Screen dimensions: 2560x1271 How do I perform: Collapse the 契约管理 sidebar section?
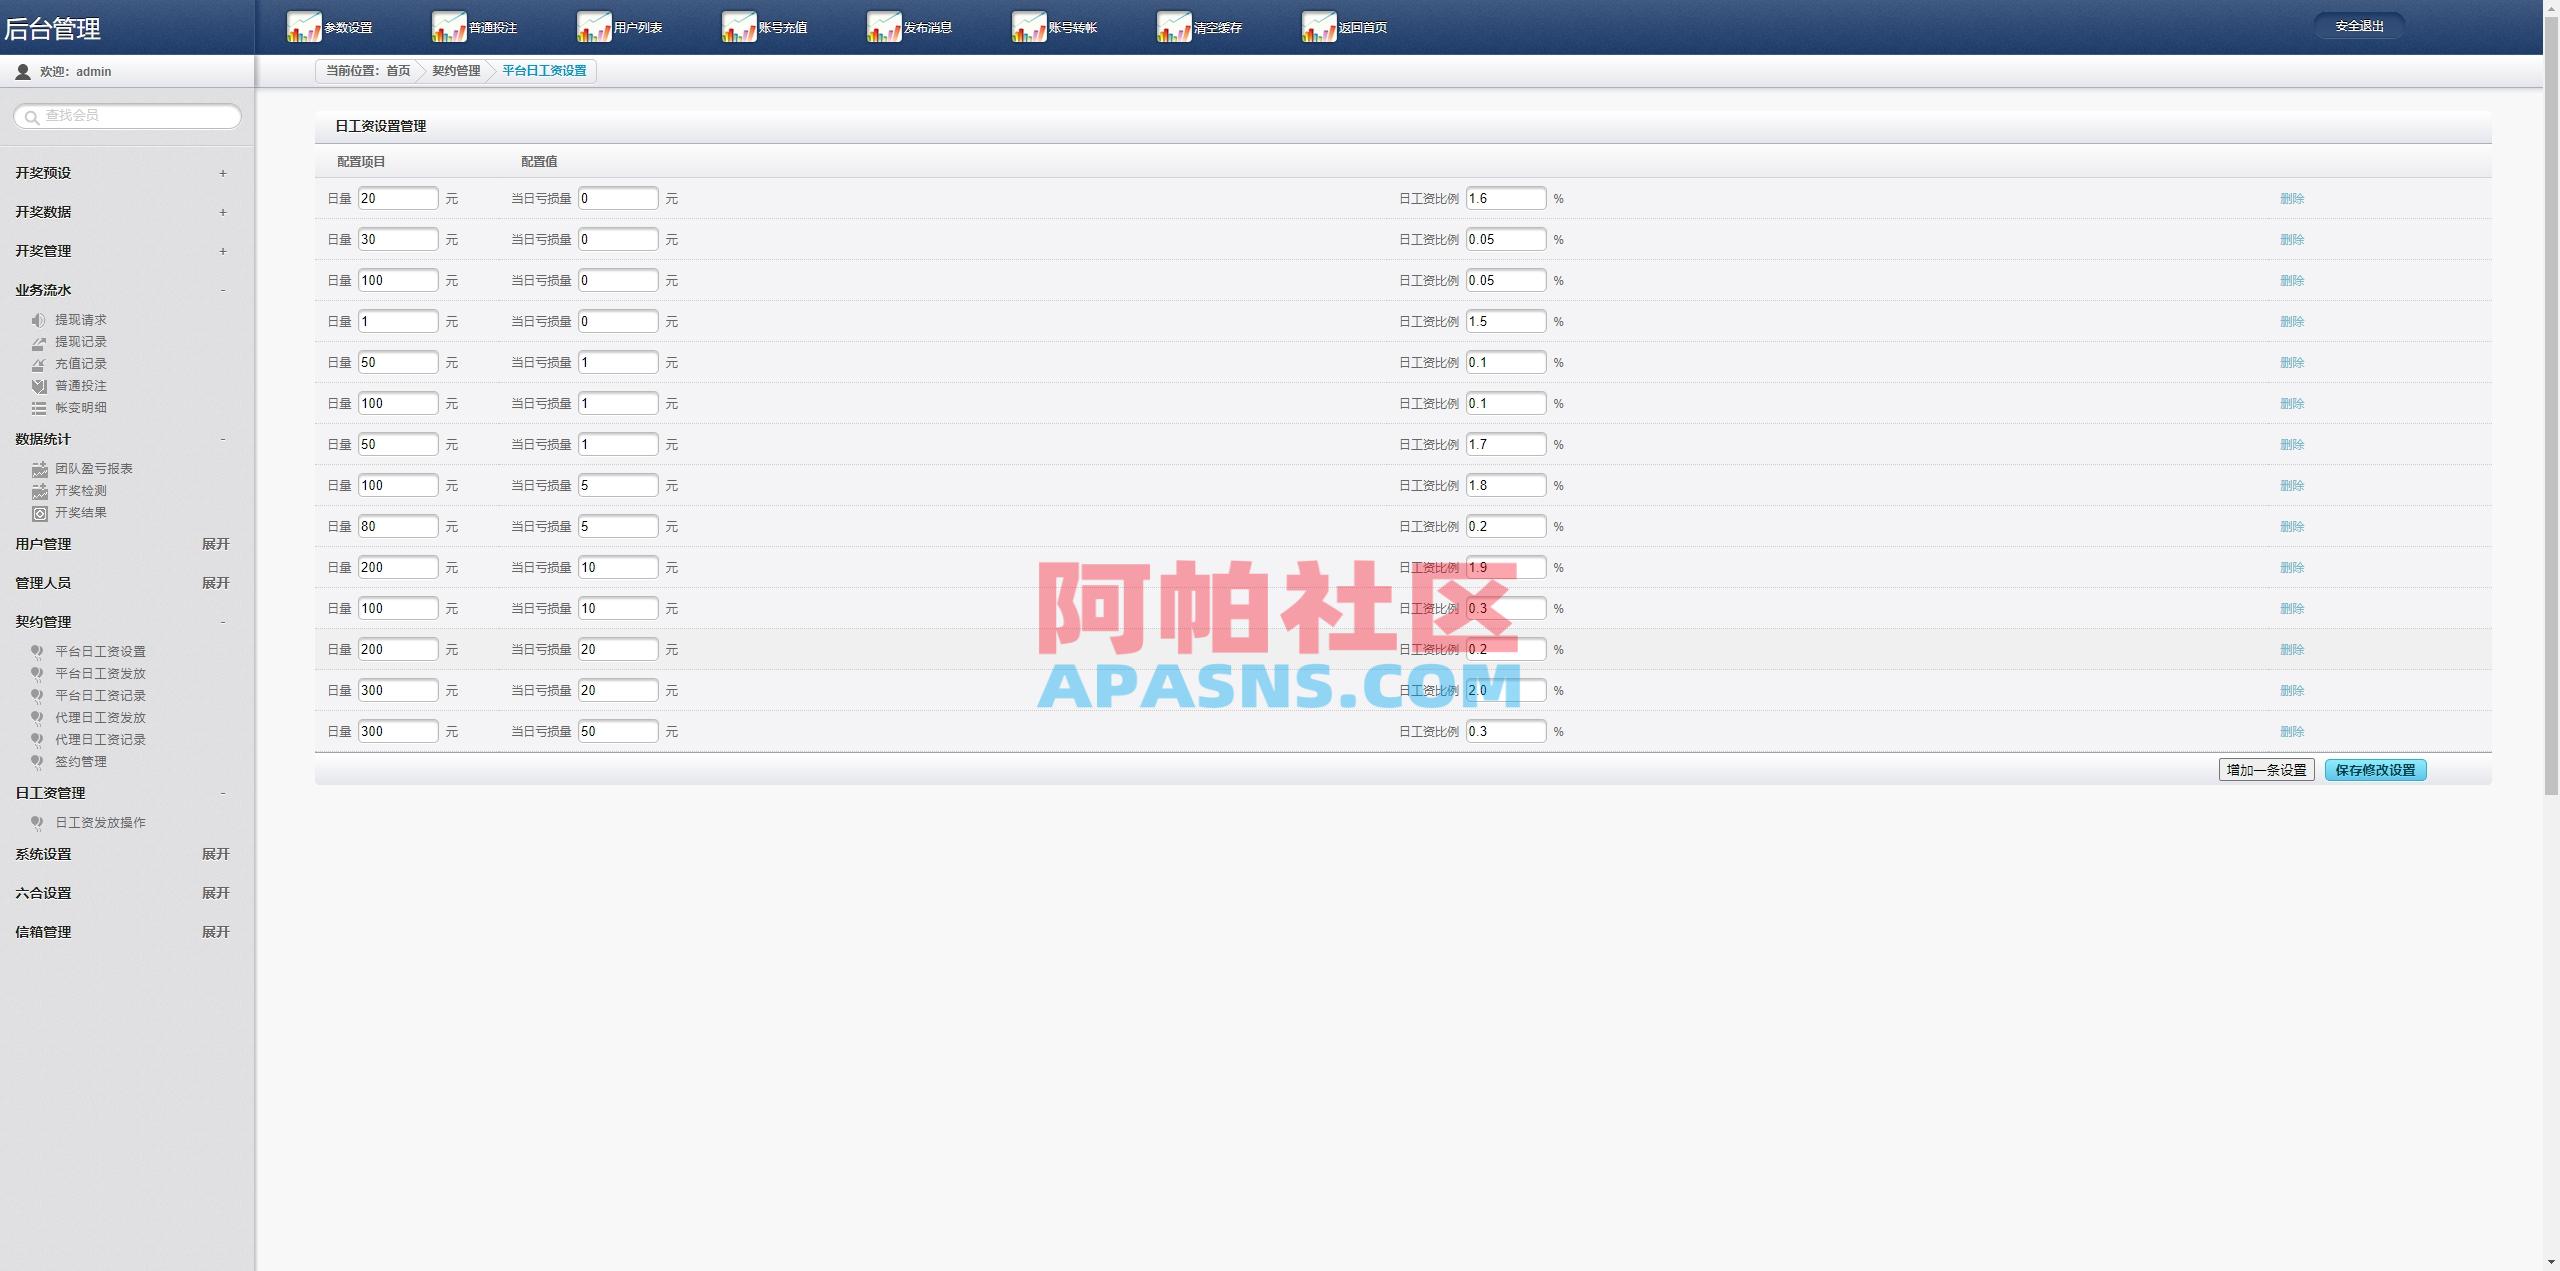pos(222,622)
